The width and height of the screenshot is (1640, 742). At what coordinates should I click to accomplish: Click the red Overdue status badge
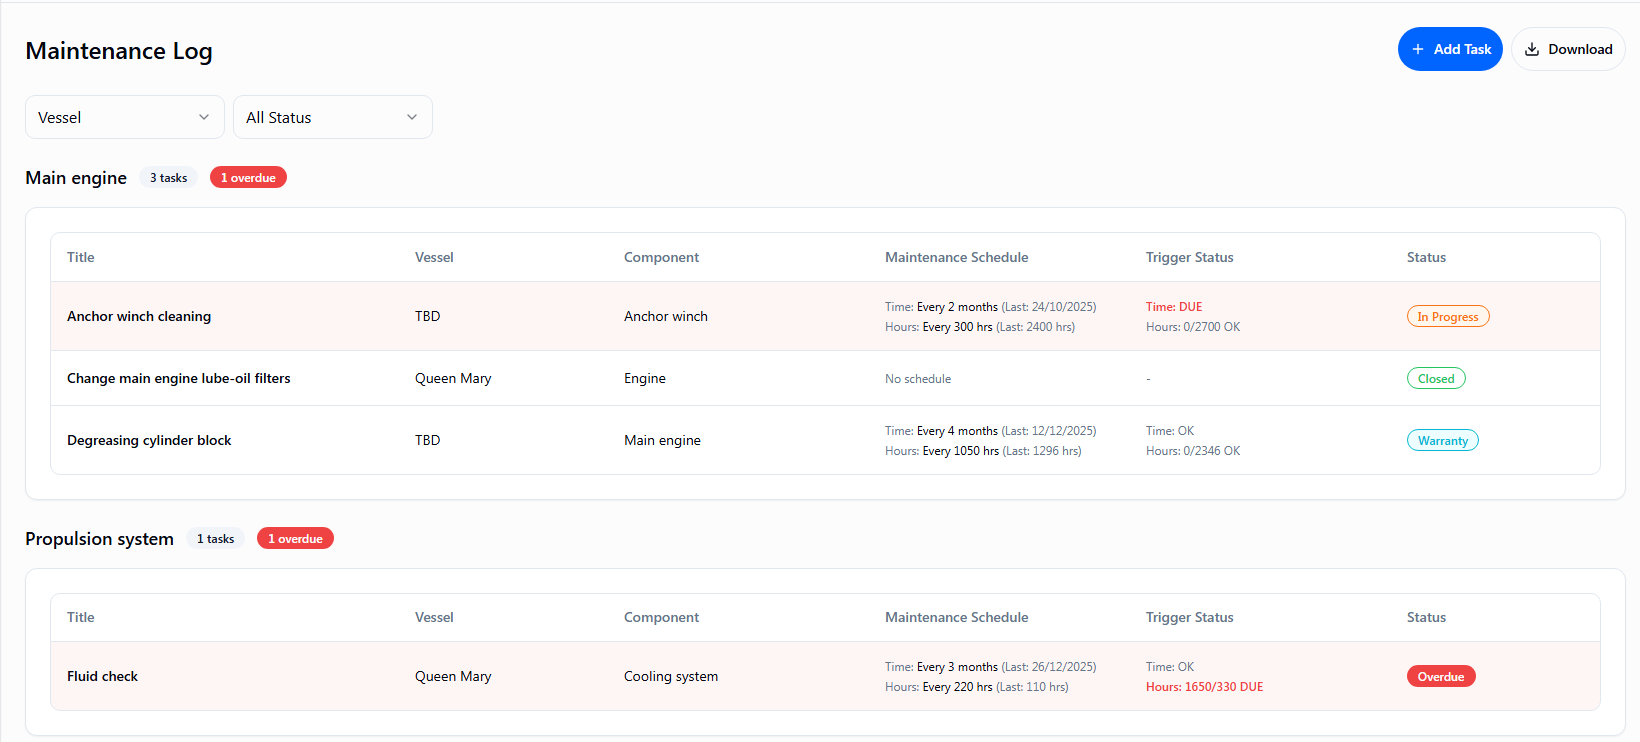point(1440,677)
